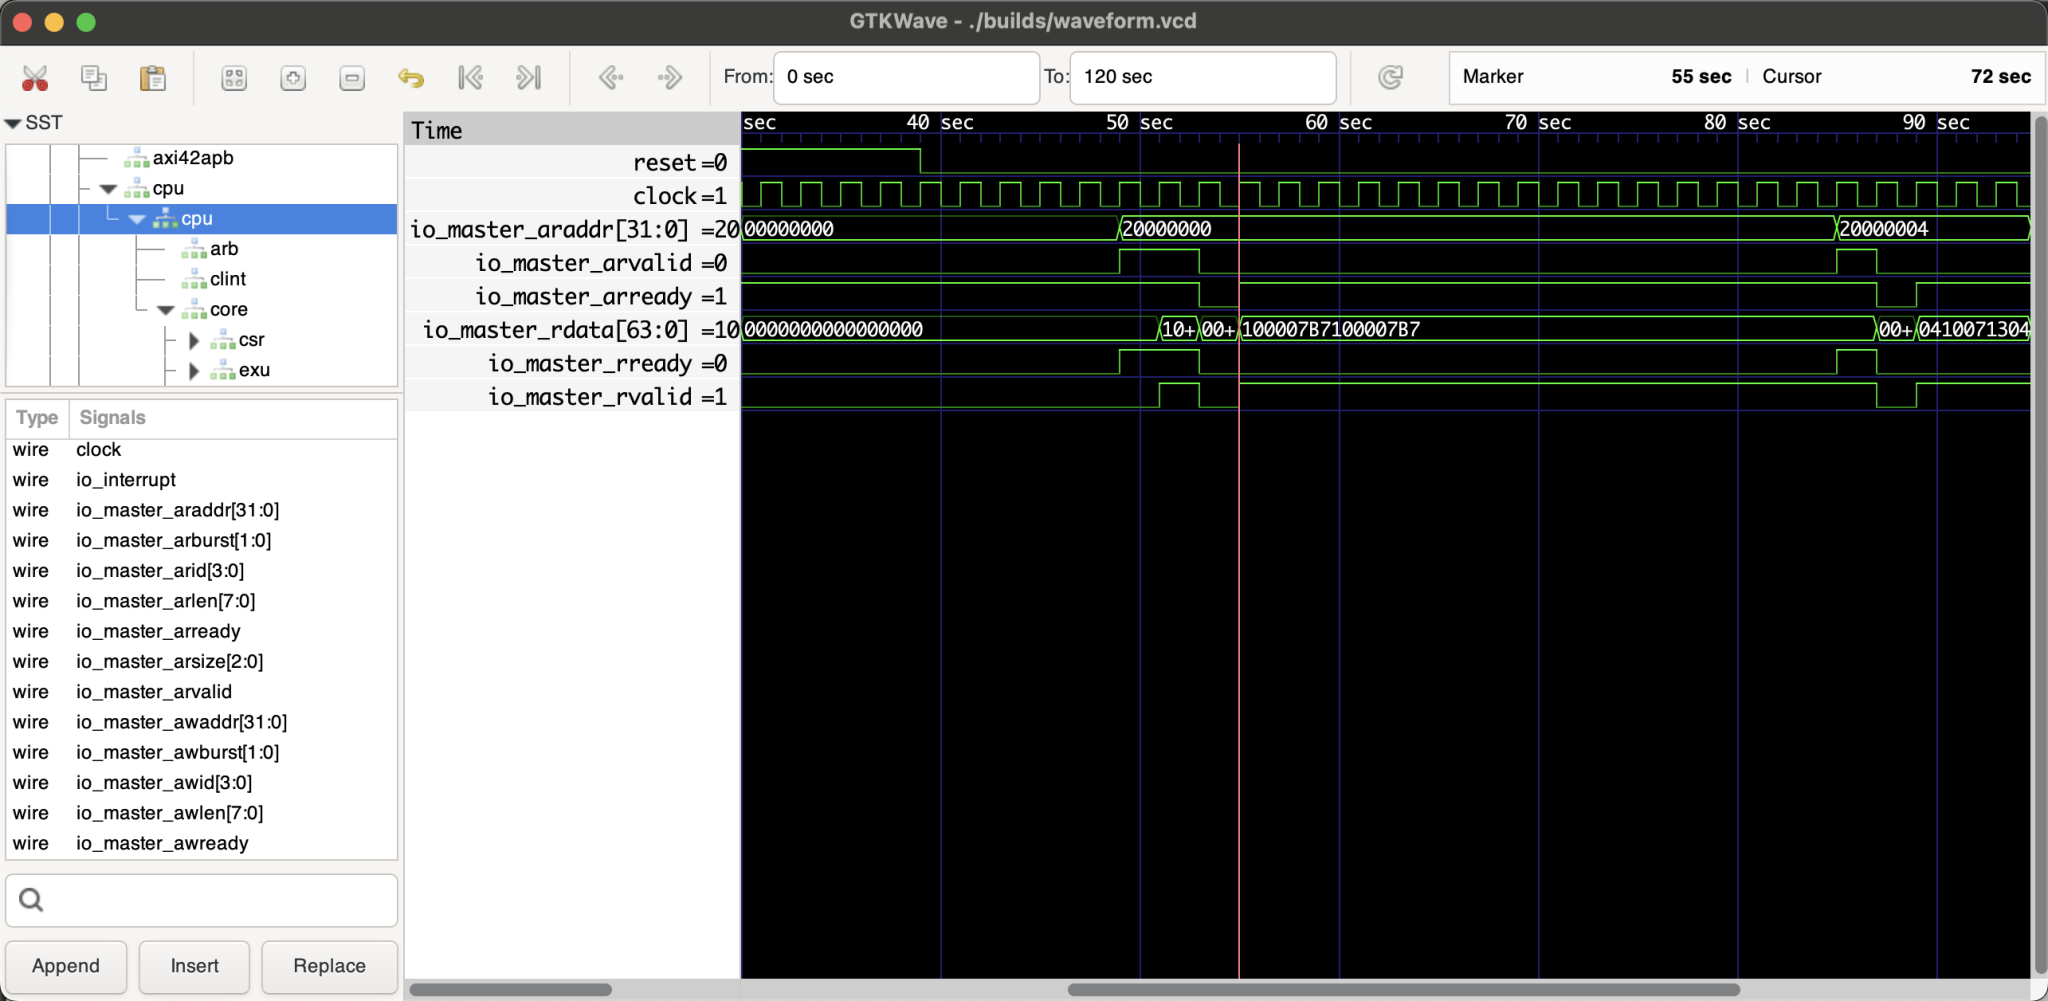Jump to the end time icon
The height and width of the screenshot is (1001, 2048).
529,78
